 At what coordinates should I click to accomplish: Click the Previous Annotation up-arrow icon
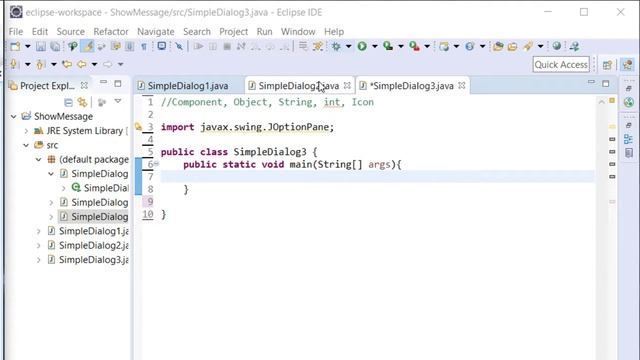coord(40,64)
